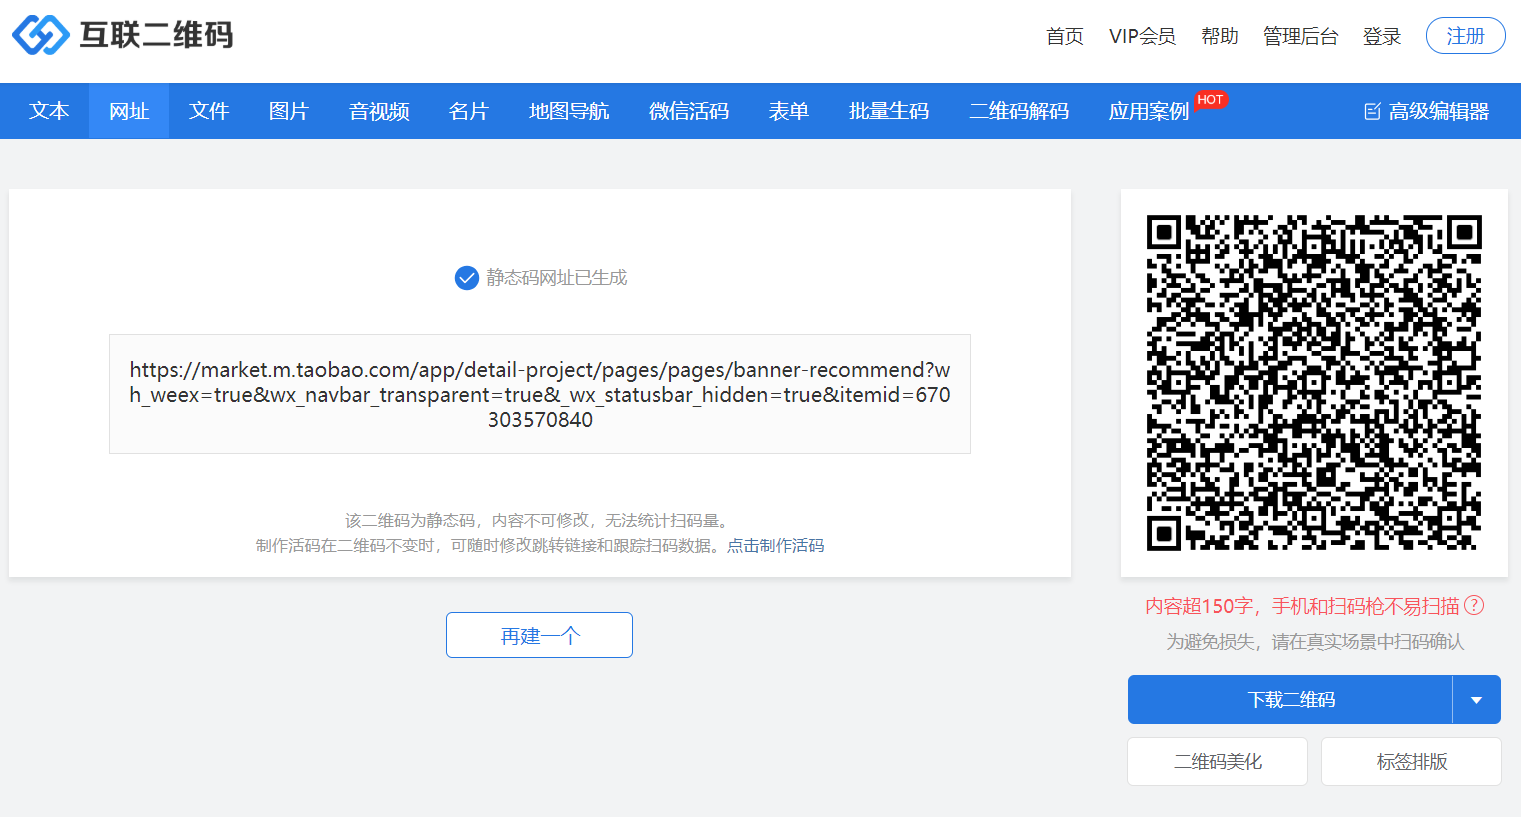Open the 二维码解码 tab

[x=1017, y=111]
